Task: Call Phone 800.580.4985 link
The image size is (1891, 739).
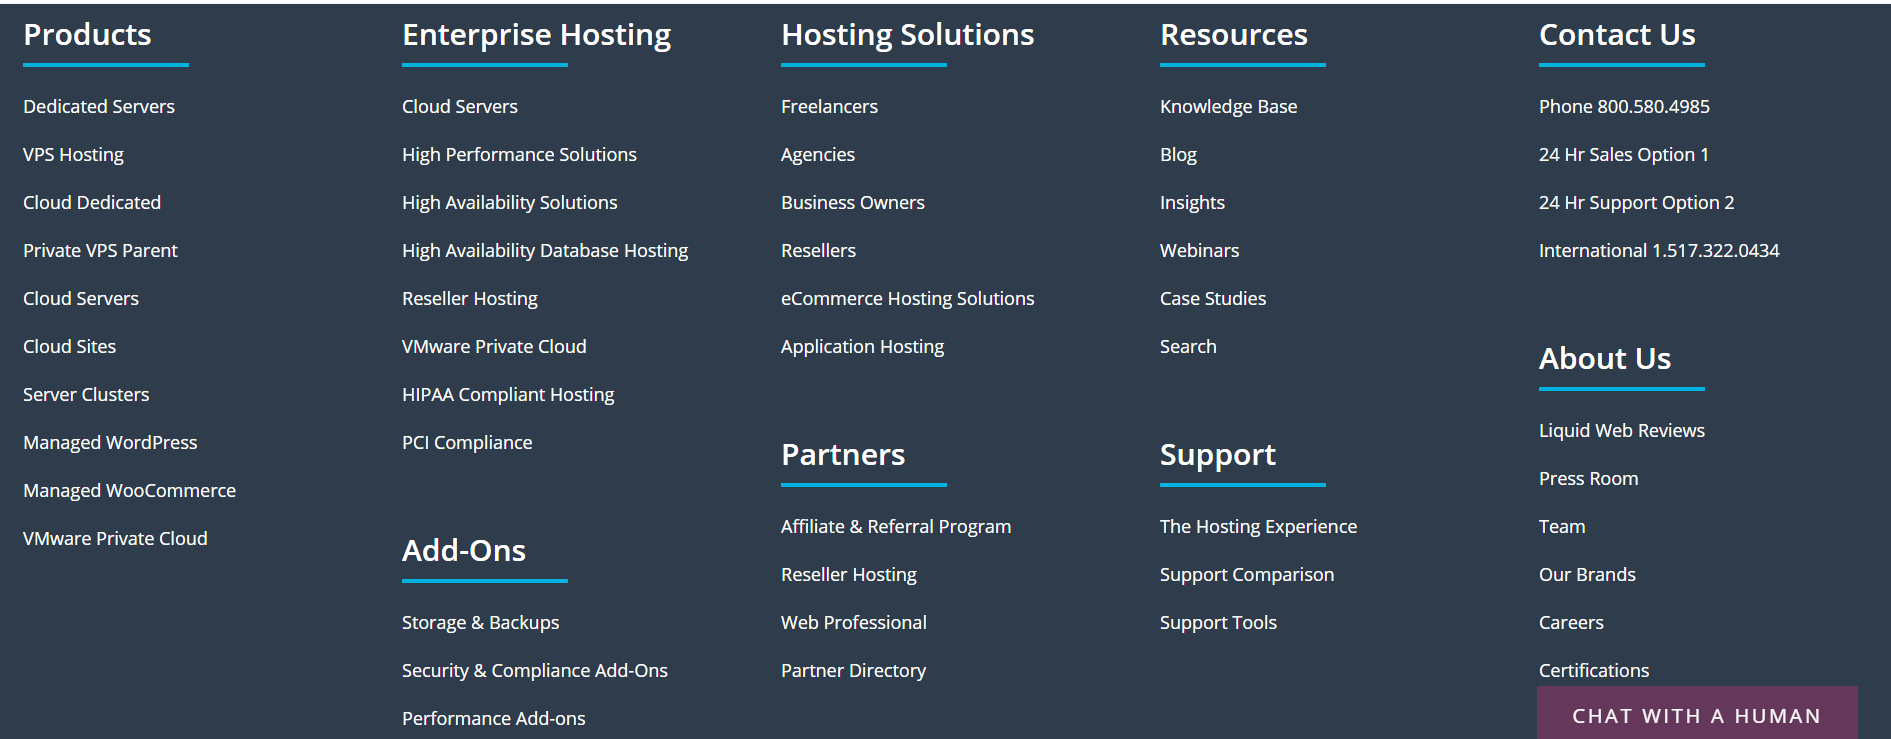Action: [x=1624, y=106]
